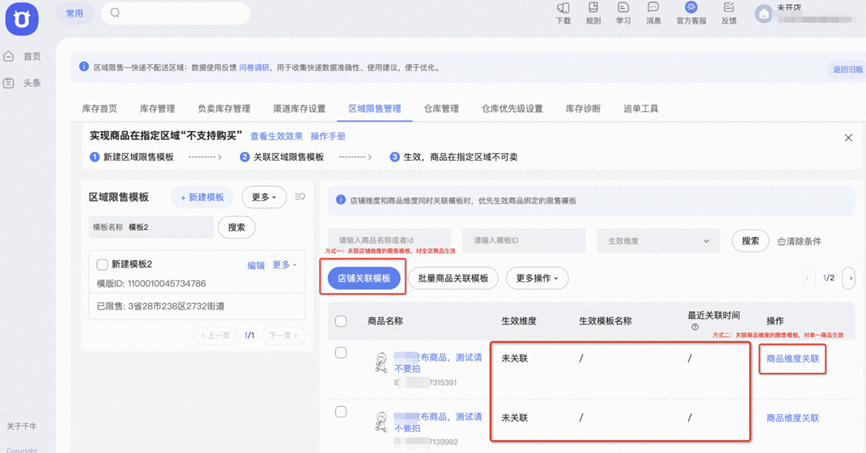Click thumbnail of product ending 7139992
This screenshot has width=866, height=453.
[381, 422]
